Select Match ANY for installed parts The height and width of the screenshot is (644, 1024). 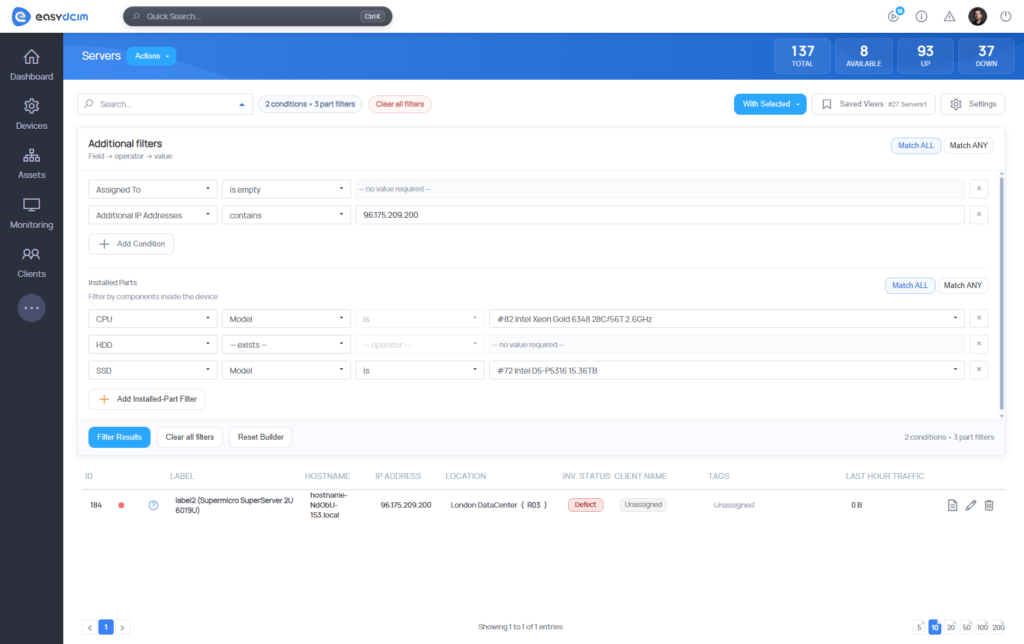click(963, 285)
